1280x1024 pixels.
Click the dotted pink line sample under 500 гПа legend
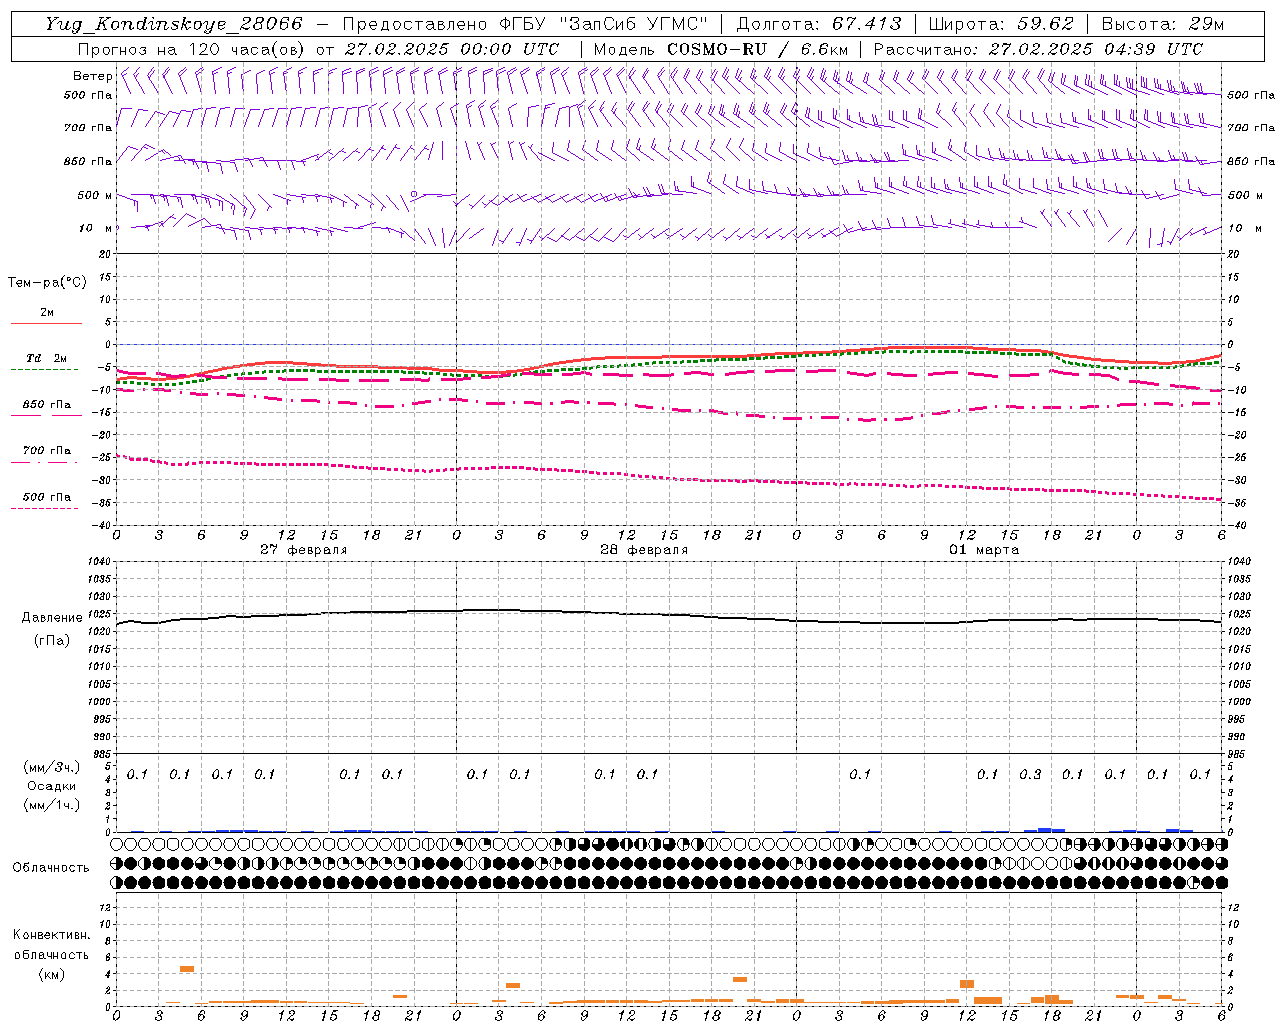(46, 508)
